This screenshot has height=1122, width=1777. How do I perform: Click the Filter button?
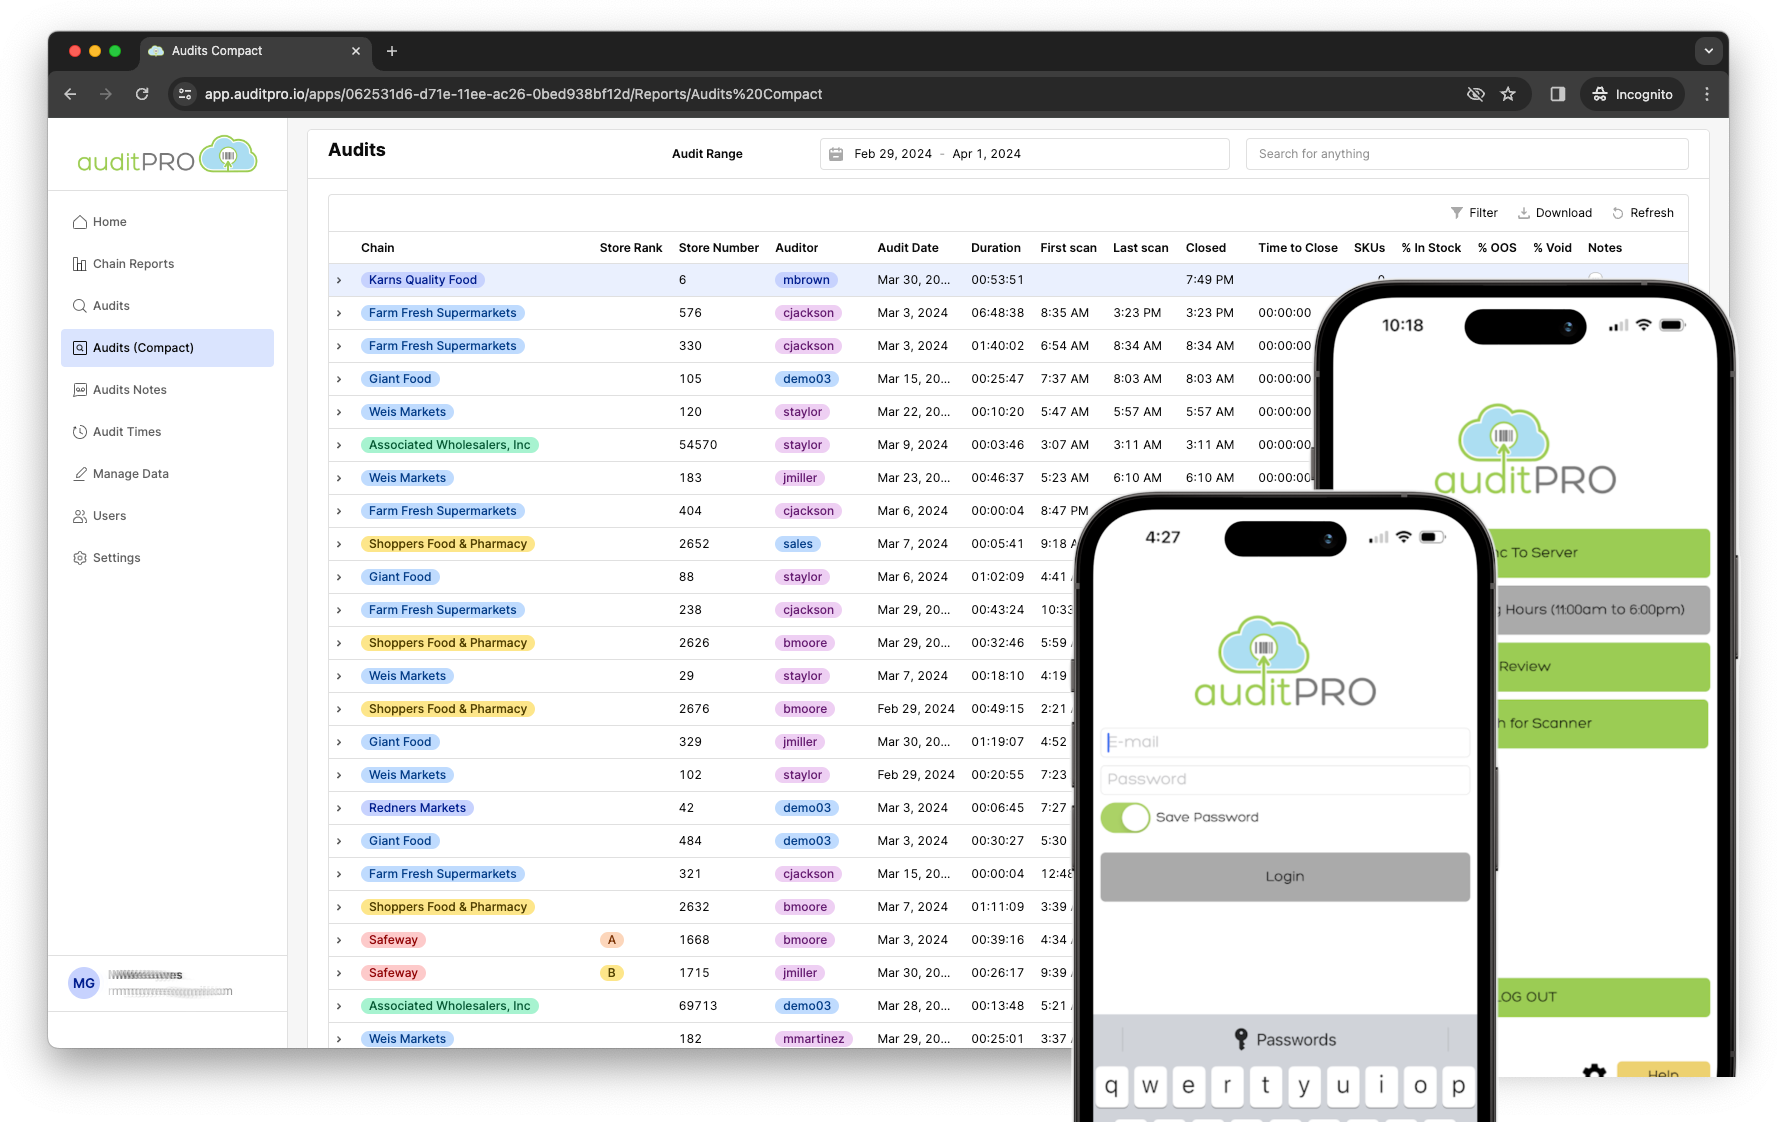coord(1474,213)
